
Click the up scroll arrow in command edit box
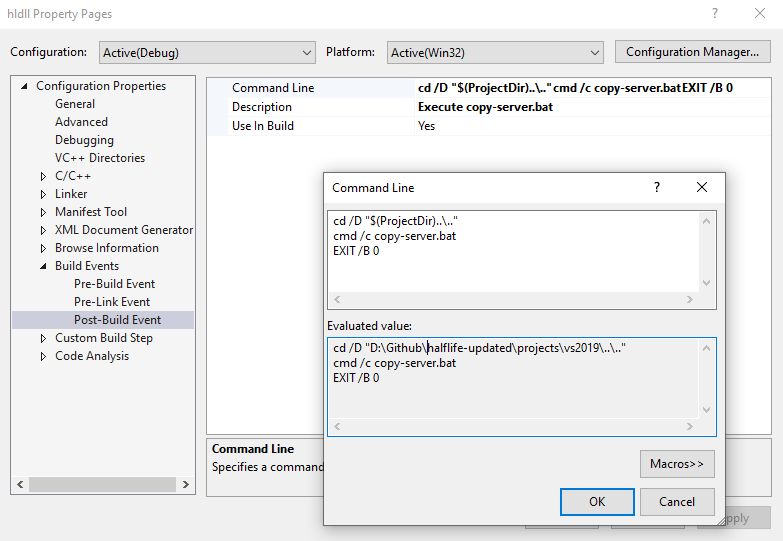tap(706, 221)
